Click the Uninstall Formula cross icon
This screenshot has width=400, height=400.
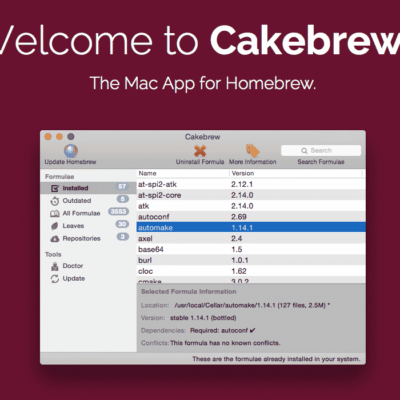click(200, 151)
